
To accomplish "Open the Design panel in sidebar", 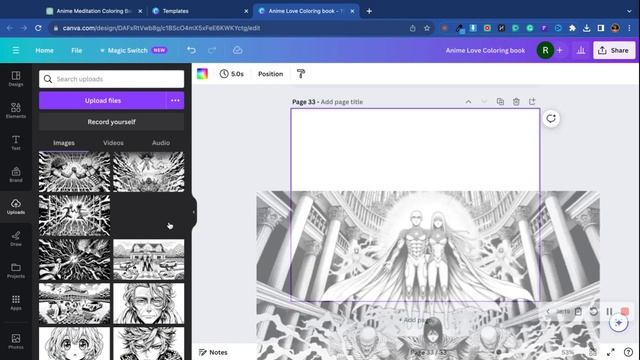I will pyautogui.click(x=16, y=78).
